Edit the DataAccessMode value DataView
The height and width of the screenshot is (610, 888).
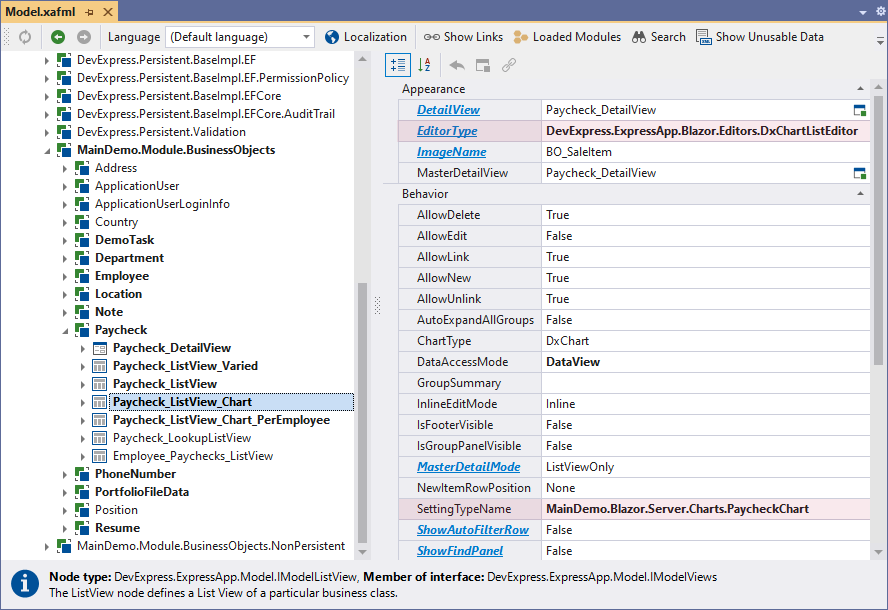click(706, 362)
